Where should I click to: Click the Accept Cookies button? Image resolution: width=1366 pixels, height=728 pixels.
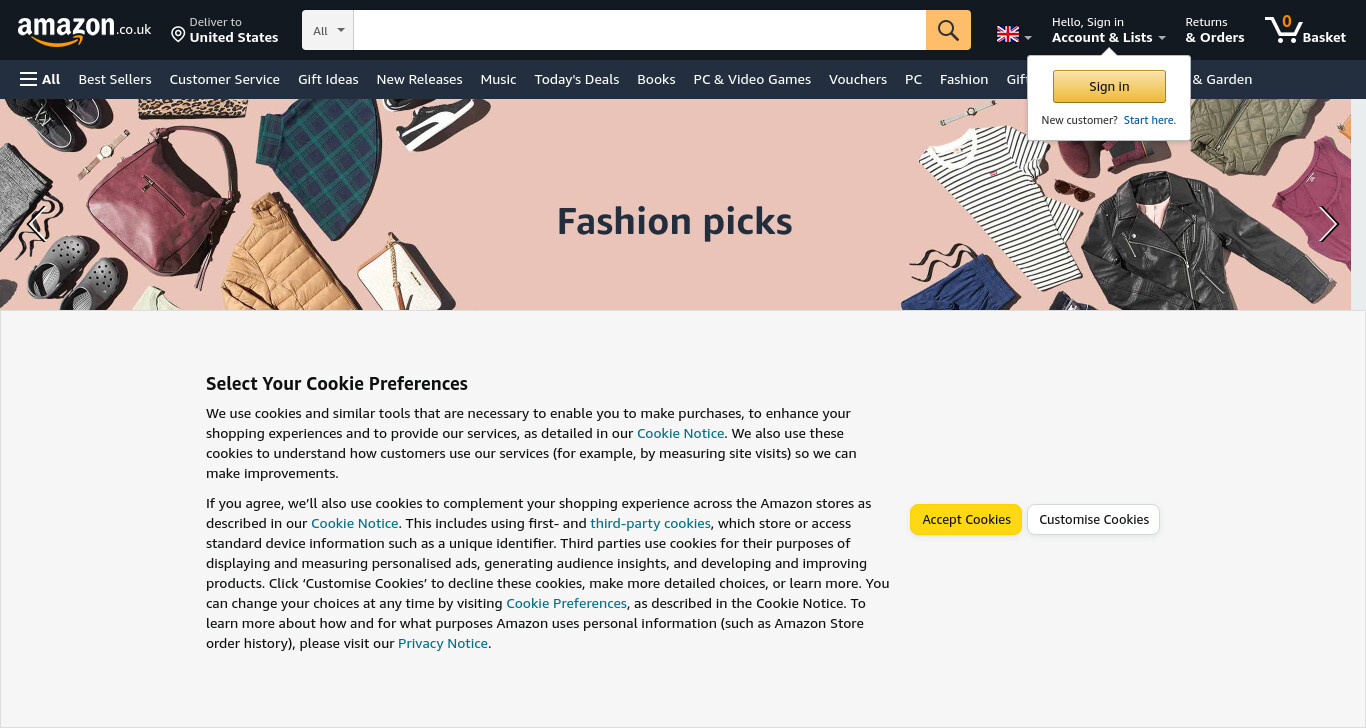pos(966,520)
